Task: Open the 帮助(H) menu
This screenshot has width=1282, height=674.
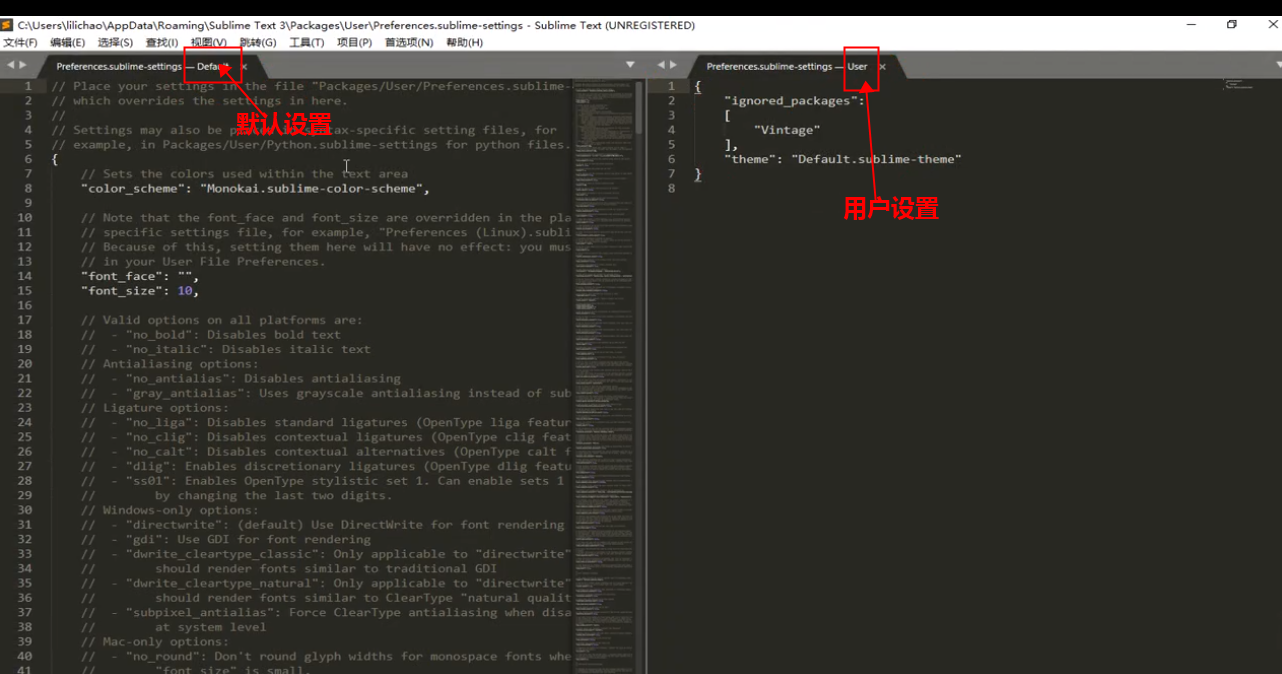Action: click(464, 43)
